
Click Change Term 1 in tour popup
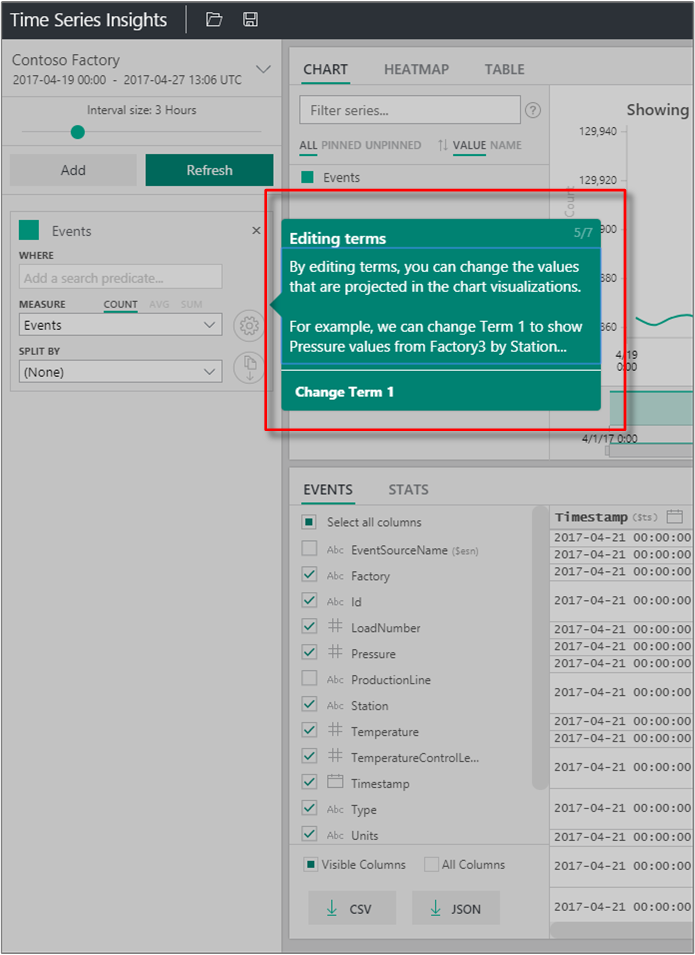tap(344, 392)
